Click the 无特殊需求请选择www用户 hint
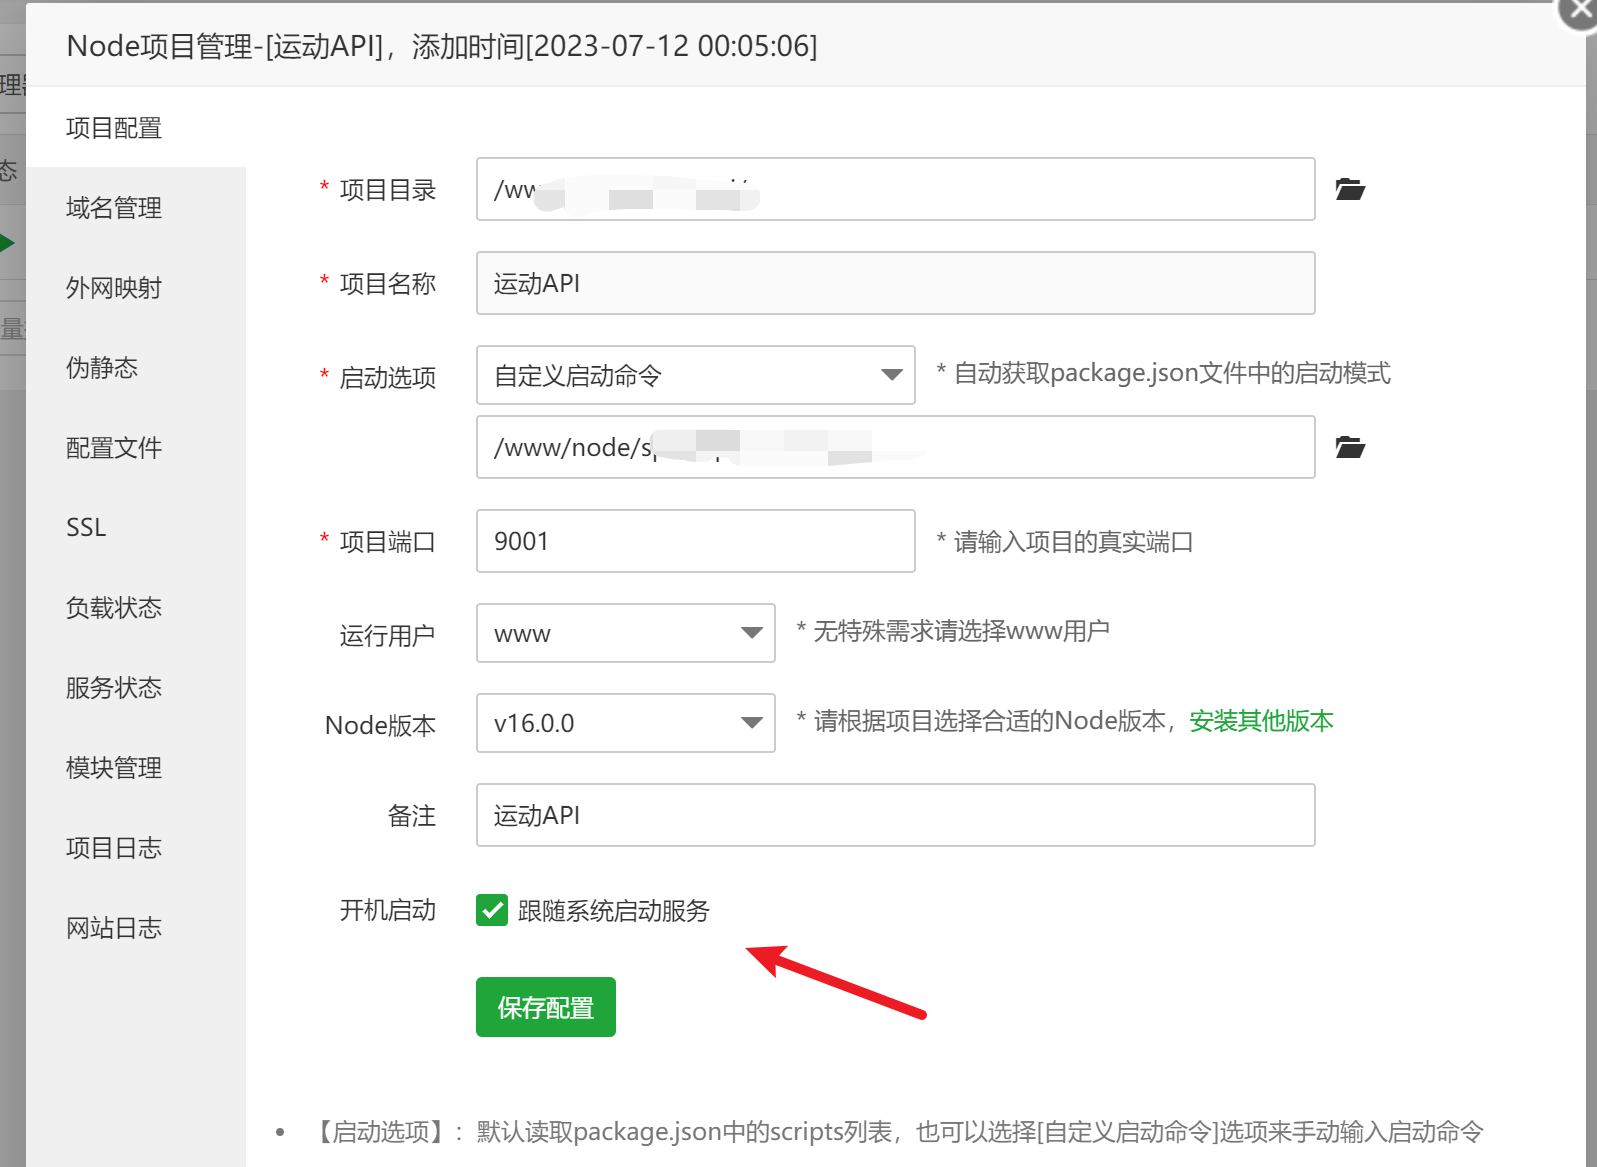Screen dimensions: 1597x1167 pyautogui.click(x=953, y=631)
